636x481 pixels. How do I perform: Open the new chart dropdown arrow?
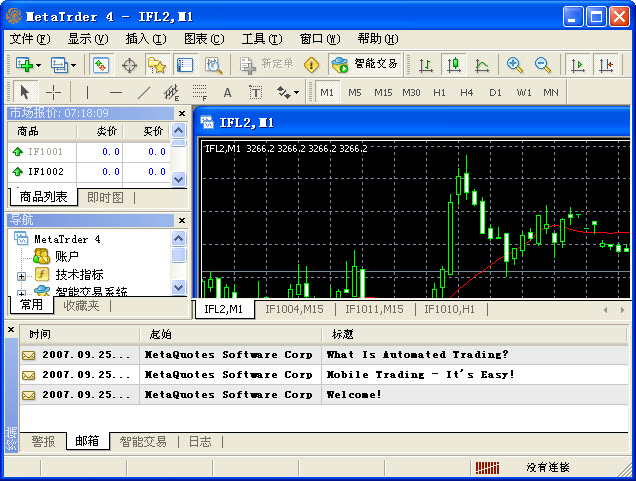point(38,65)
